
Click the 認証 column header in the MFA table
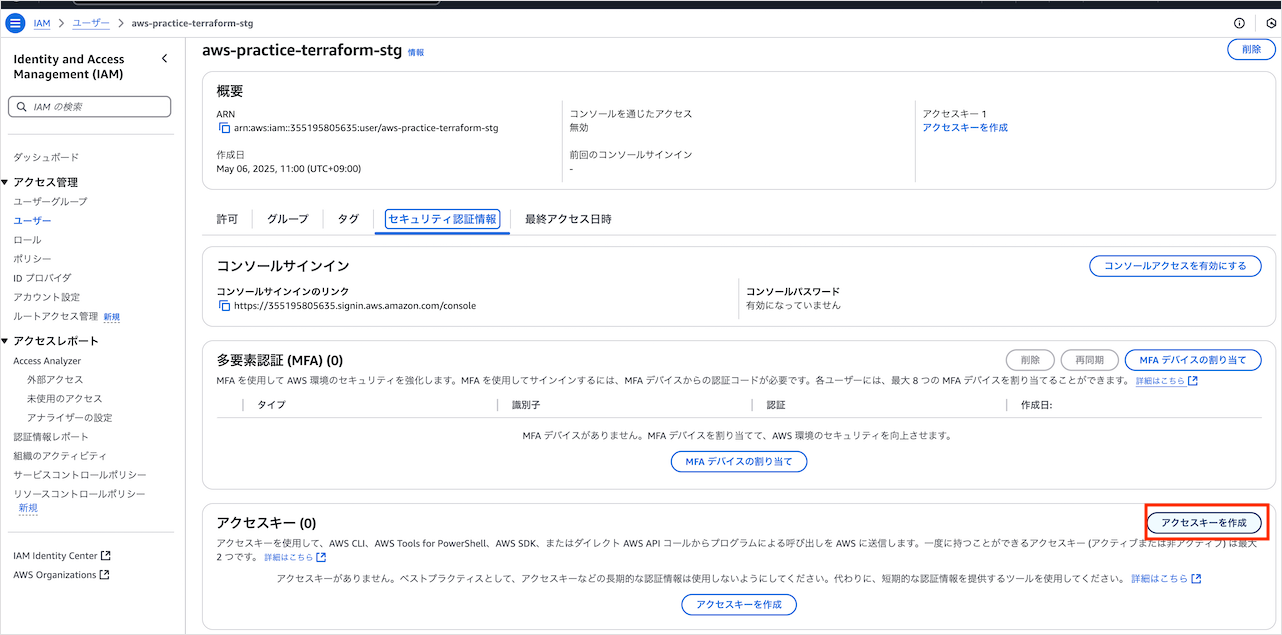(776, 405)
